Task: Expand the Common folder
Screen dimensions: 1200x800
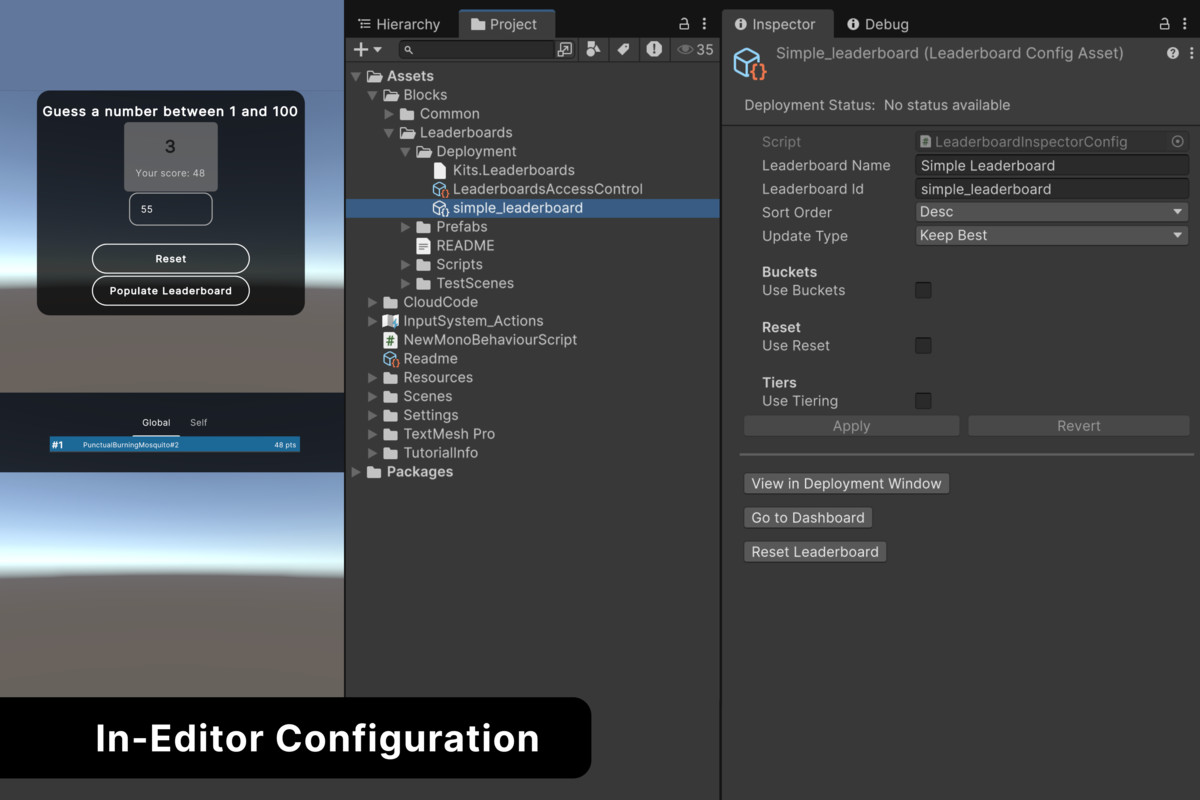Action: pyautogui.click(x=390, y=114)
